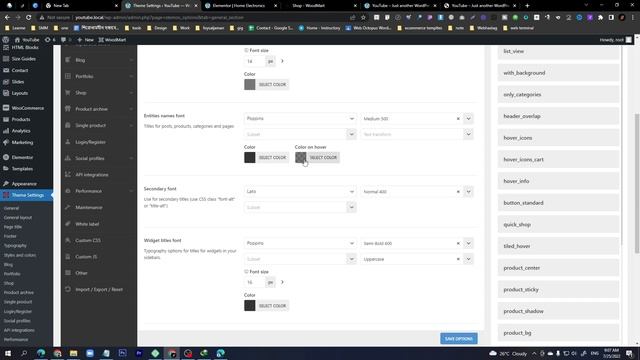Click the grey color swatch near the top
Screen dimensions: 640x360
pos(250,84)
